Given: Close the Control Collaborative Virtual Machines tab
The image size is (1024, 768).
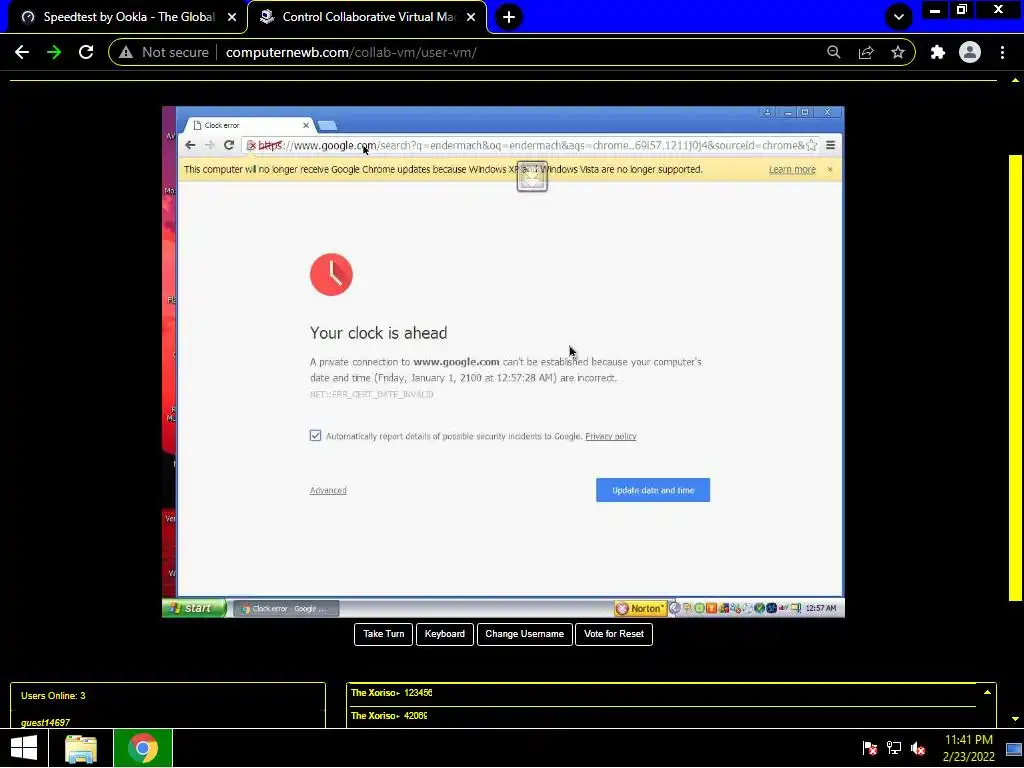Looking at the screenshot, I should 471,17.
